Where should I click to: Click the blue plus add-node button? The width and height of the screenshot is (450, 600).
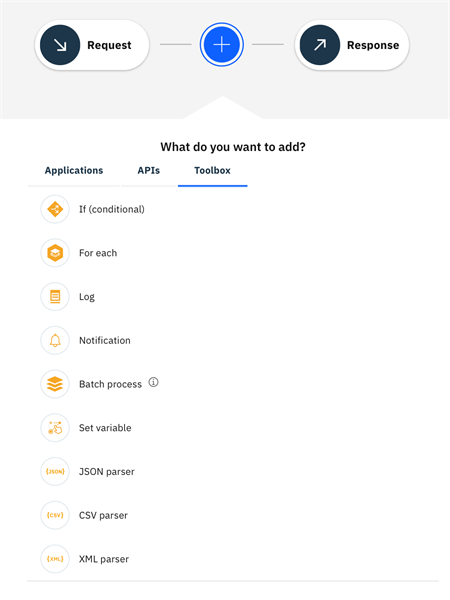point(222,45)
